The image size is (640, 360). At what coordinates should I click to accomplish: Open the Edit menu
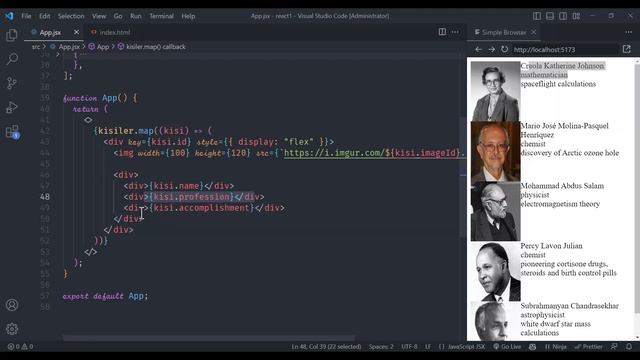44,16
